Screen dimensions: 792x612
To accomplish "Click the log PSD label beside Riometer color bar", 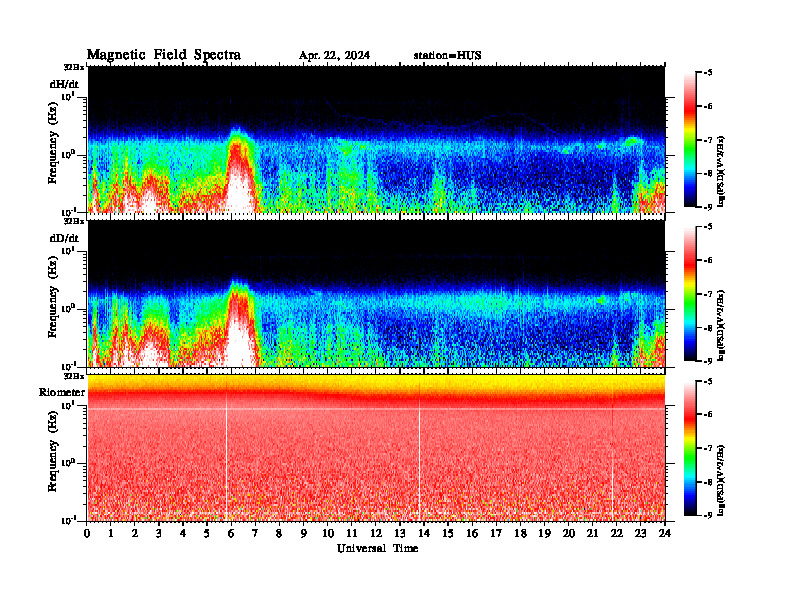I will (x=721, y=480).
